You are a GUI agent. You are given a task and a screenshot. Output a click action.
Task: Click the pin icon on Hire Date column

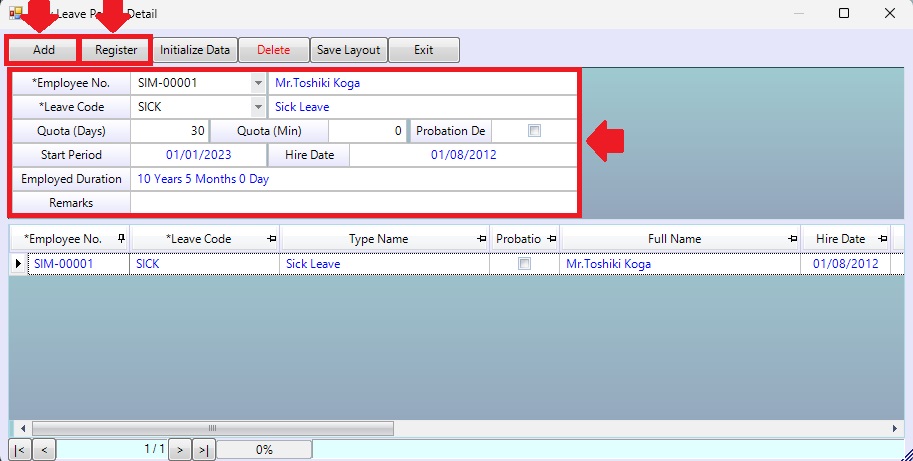click(881, 239)
